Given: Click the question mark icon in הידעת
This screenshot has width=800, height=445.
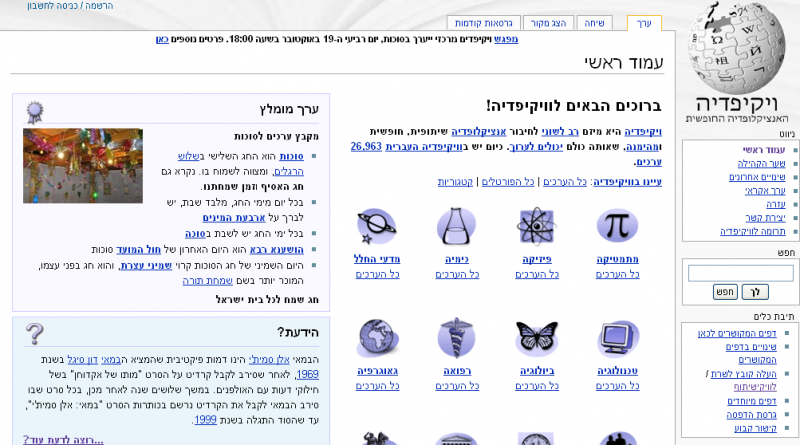Looking at the screenshot, I should 35,334.
